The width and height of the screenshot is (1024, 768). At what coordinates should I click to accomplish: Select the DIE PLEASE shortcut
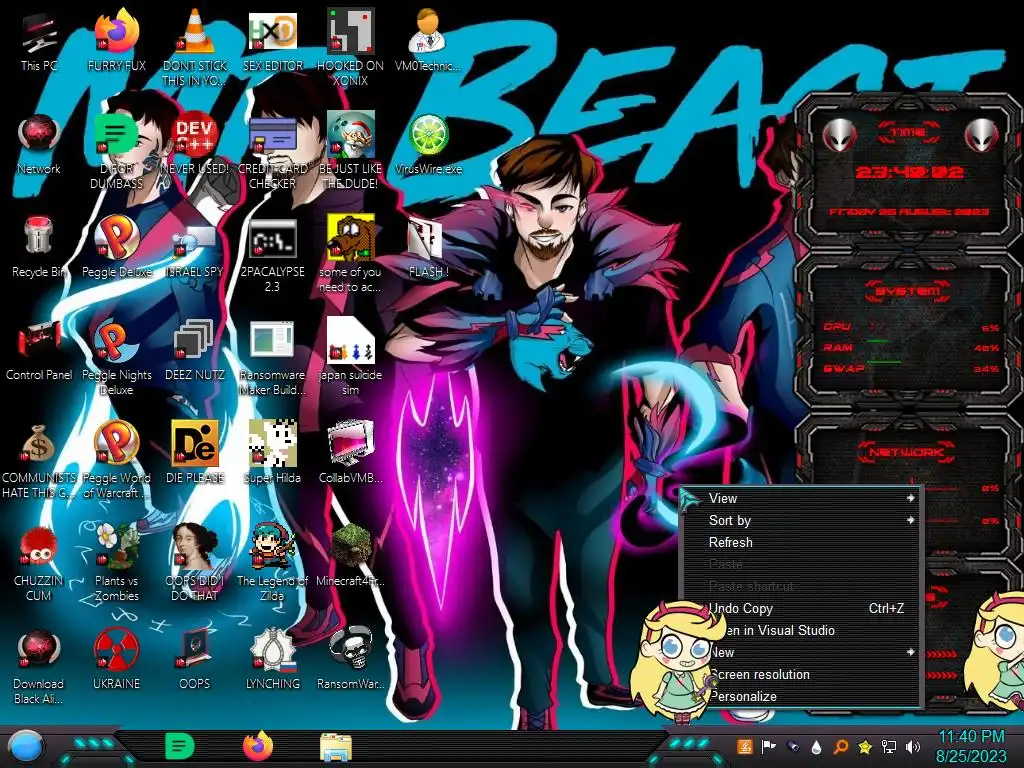[x=195, y=454]
